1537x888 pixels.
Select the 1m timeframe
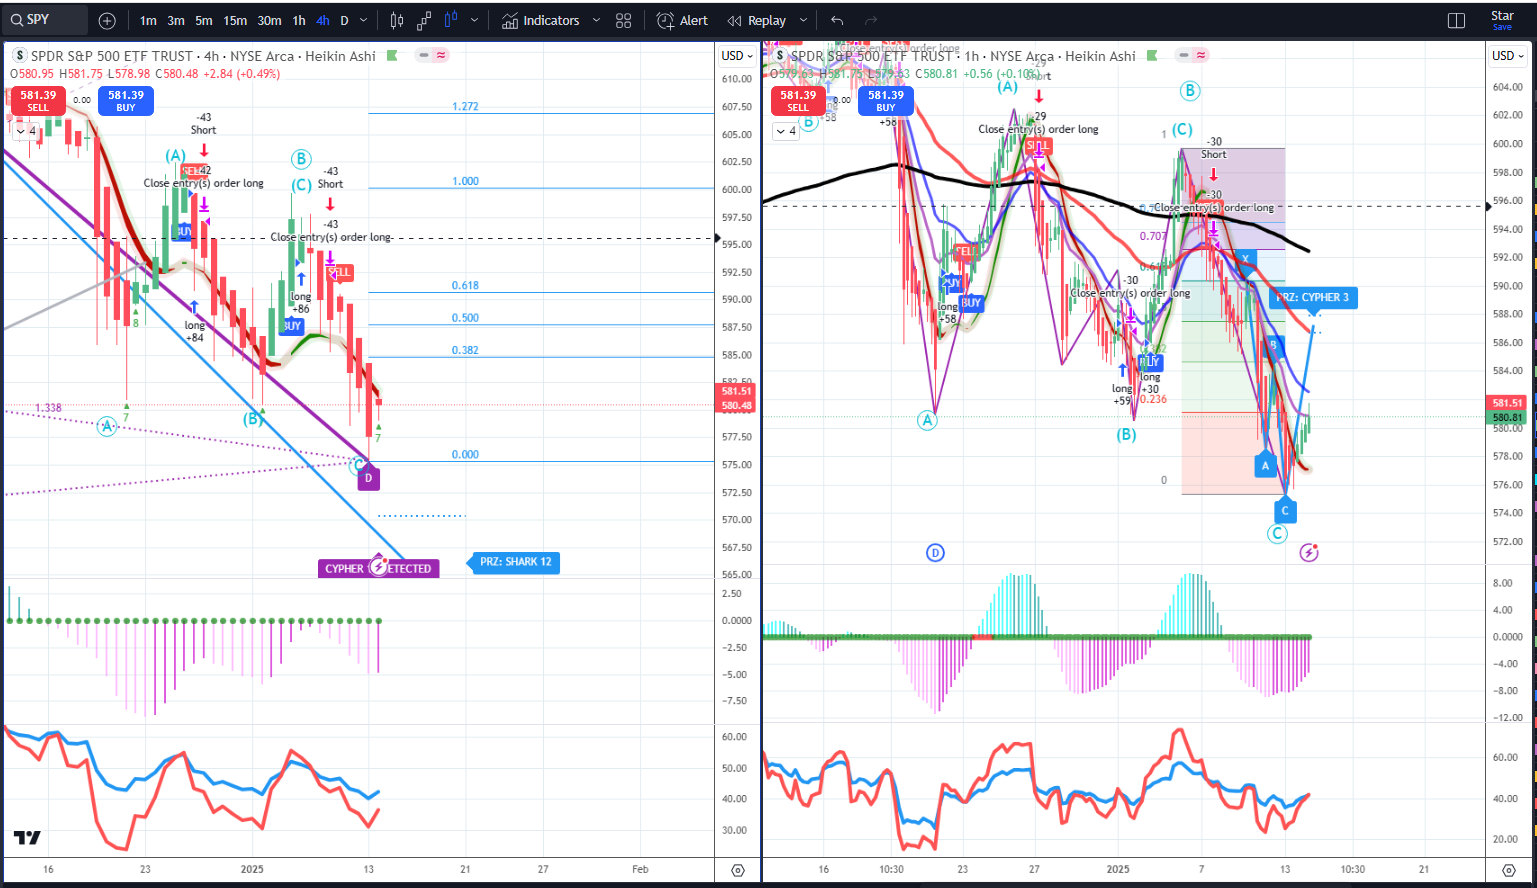pos(148,21)
